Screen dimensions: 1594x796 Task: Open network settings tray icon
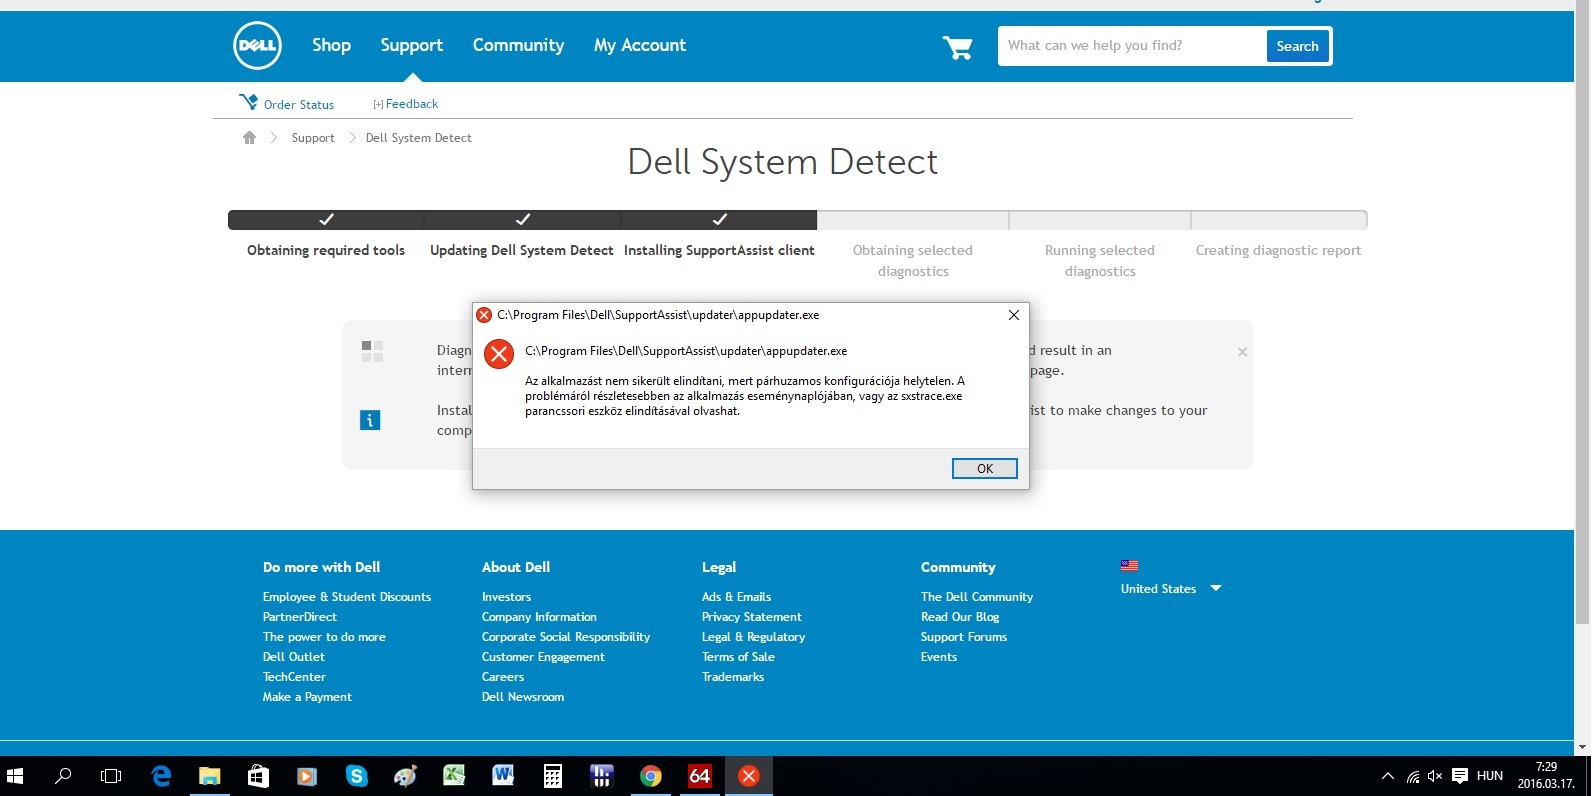(x=1412, y=776)
